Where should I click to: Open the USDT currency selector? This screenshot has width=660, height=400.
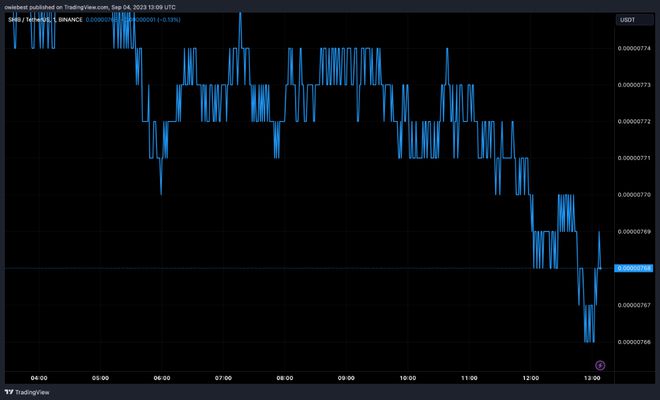point(628,19)
